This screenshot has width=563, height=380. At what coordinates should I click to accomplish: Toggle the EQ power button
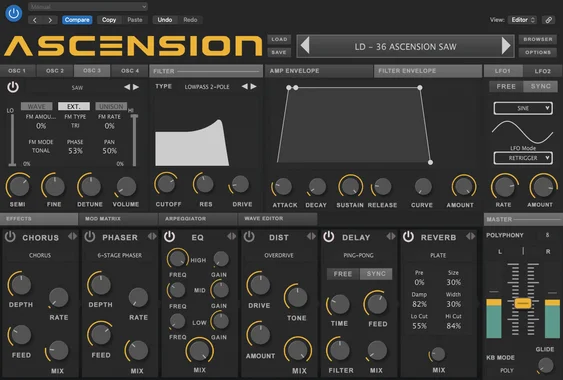169,237
